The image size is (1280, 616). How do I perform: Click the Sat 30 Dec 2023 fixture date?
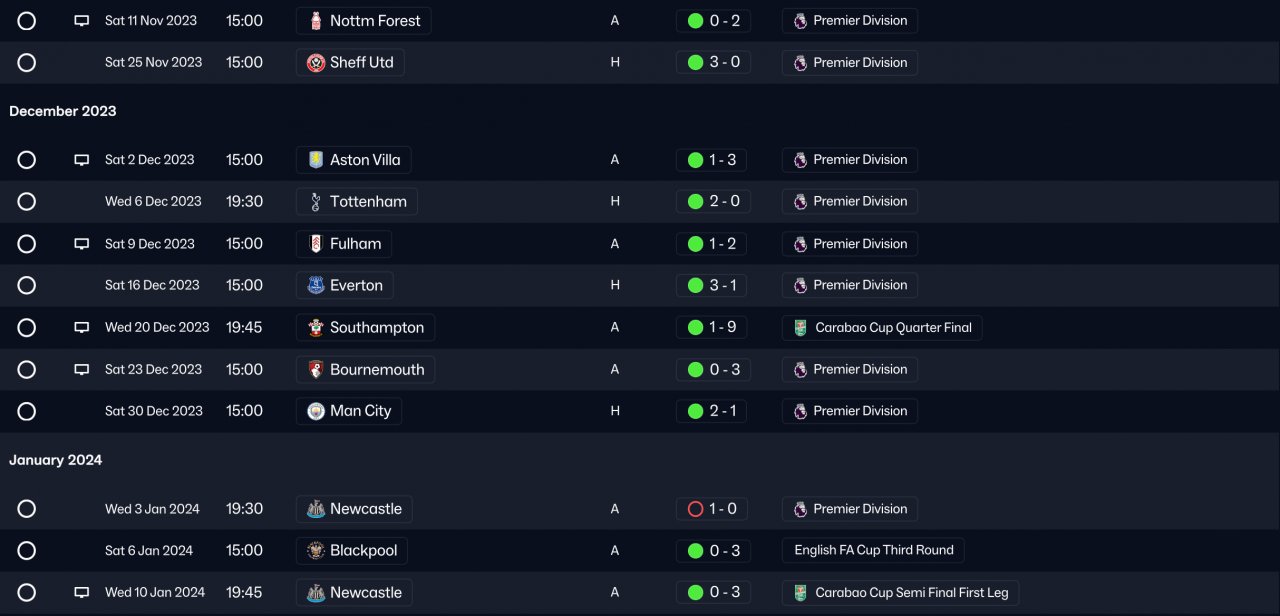pos(154,411)
